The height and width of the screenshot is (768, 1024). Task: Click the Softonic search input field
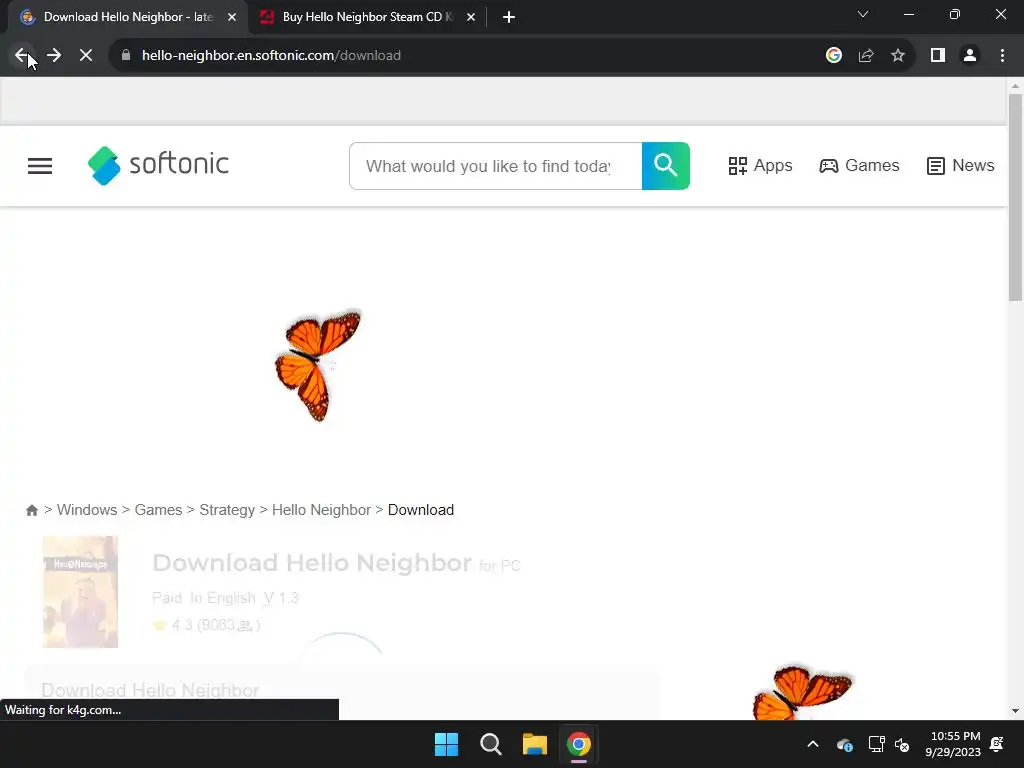tap(496, 166)
